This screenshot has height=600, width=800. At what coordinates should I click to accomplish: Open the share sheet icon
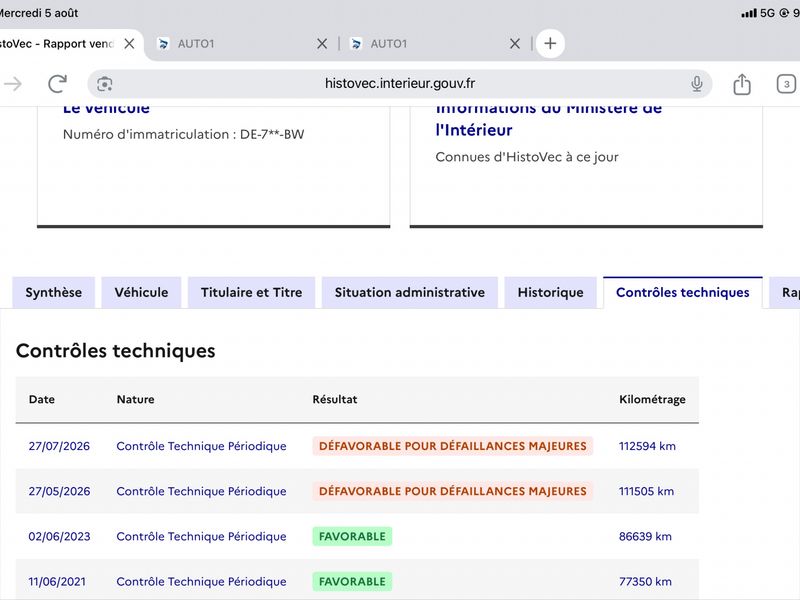pos(742,84)
